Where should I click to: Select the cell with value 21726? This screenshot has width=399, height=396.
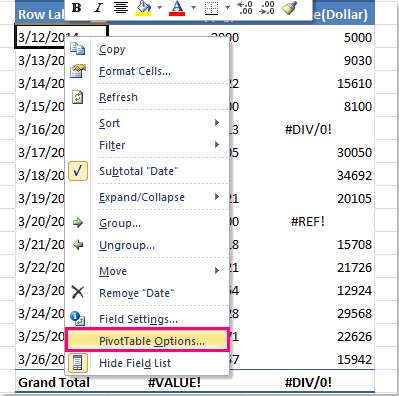(354, 268)
